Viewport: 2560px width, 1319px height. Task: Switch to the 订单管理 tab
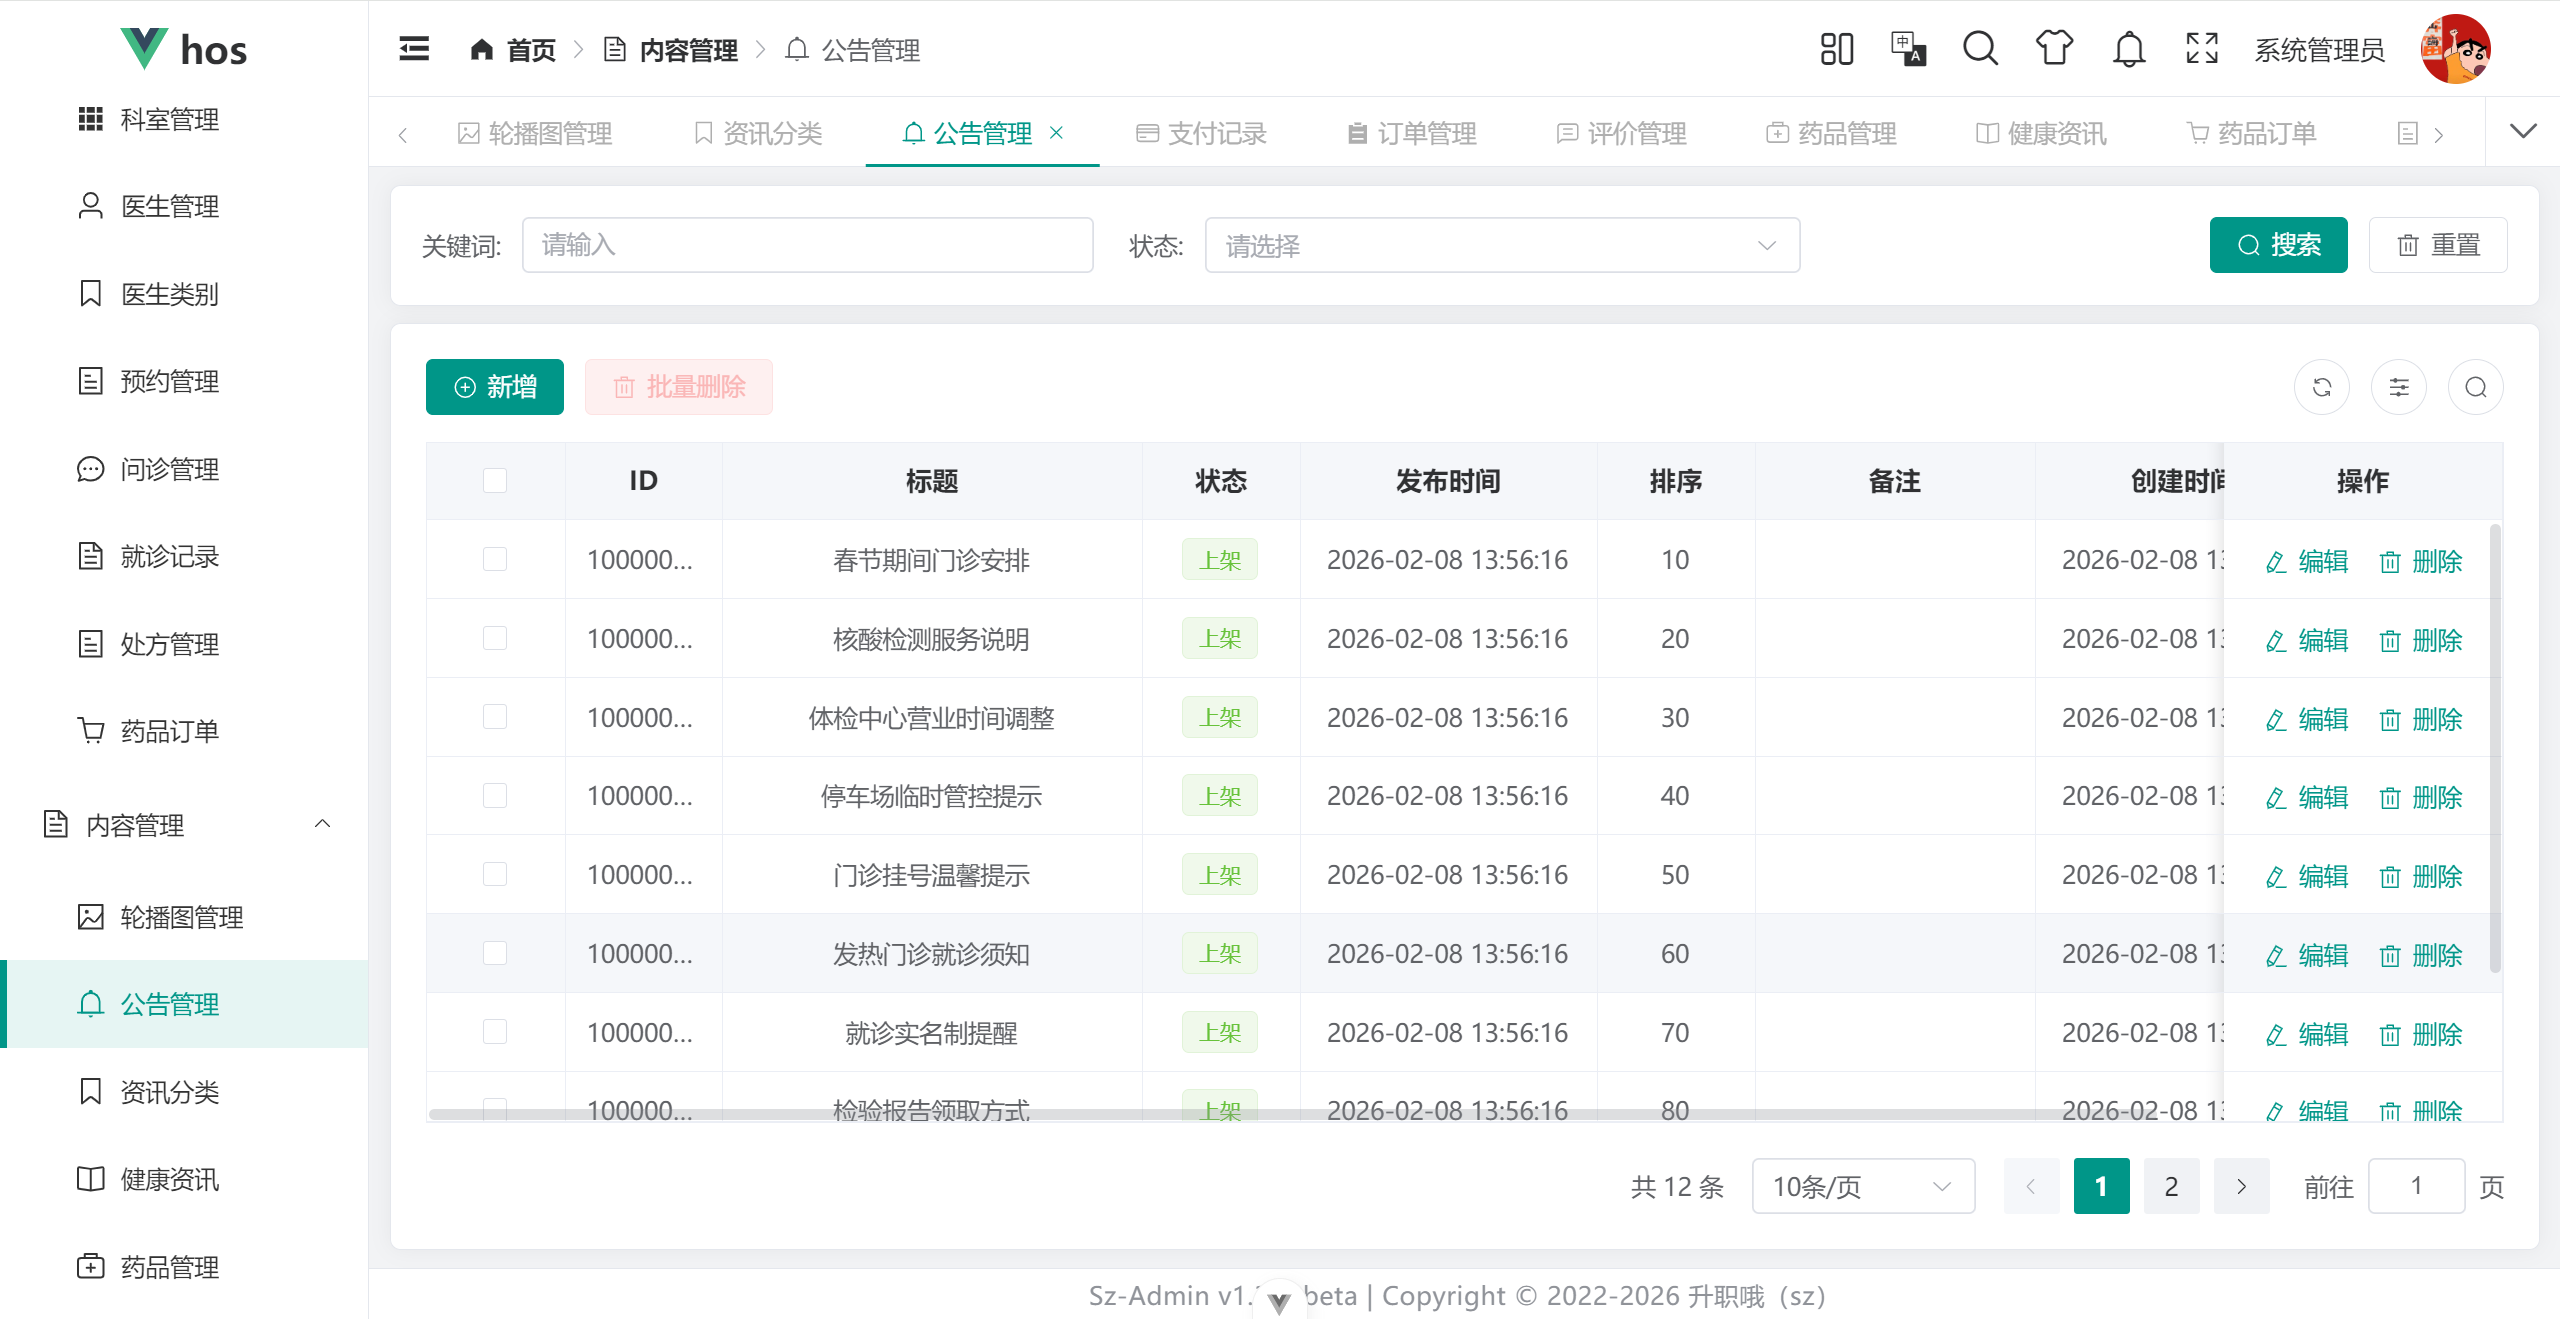coord(1412,133)
